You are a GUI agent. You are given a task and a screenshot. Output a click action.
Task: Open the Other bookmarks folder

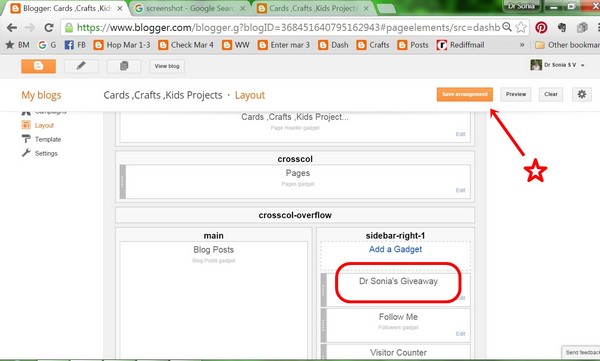coord(567,45)
